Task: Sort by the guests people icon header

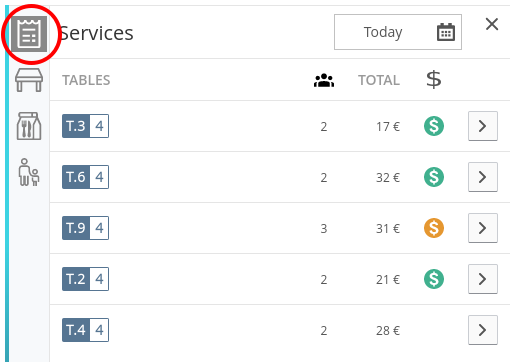Action: point(324,80)
